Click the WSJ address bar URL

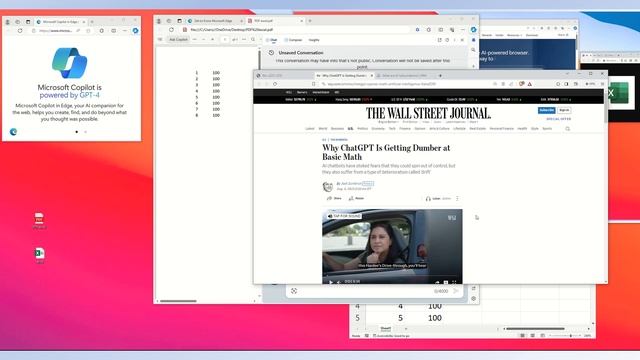click(x=382, y=84)
